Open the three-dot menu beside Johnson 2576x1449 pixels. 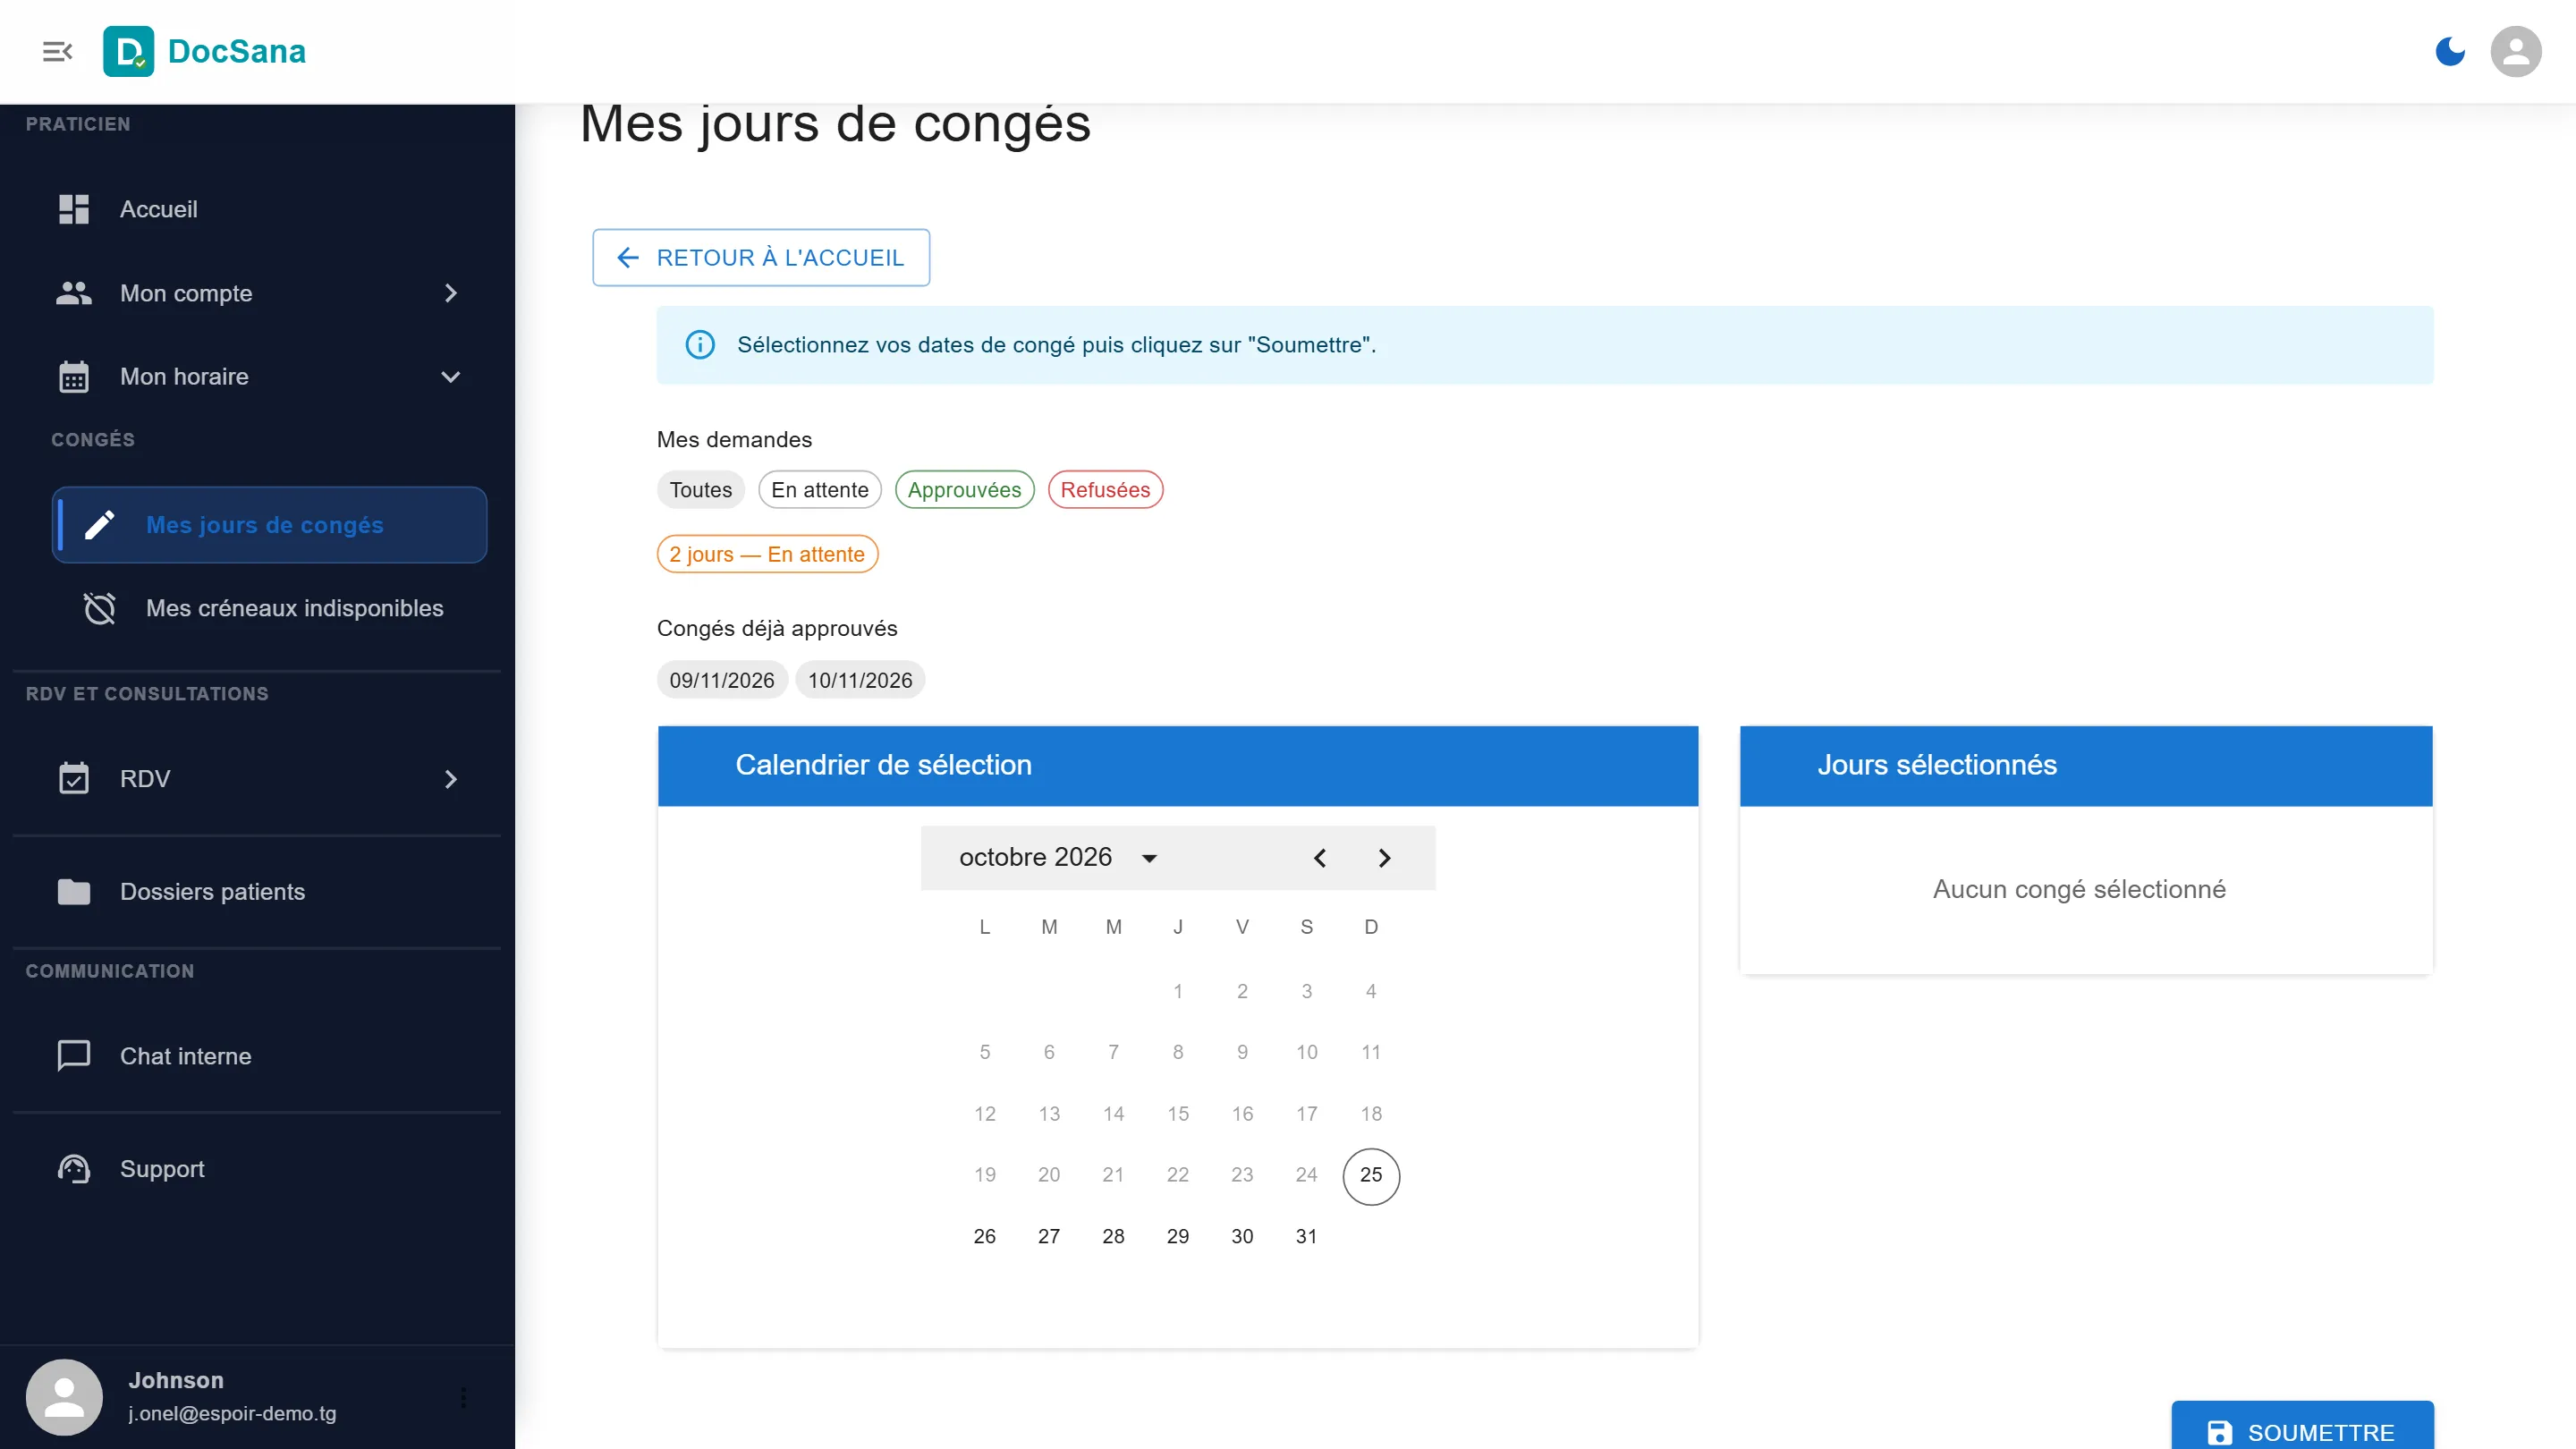click(x=463, y=1397)
